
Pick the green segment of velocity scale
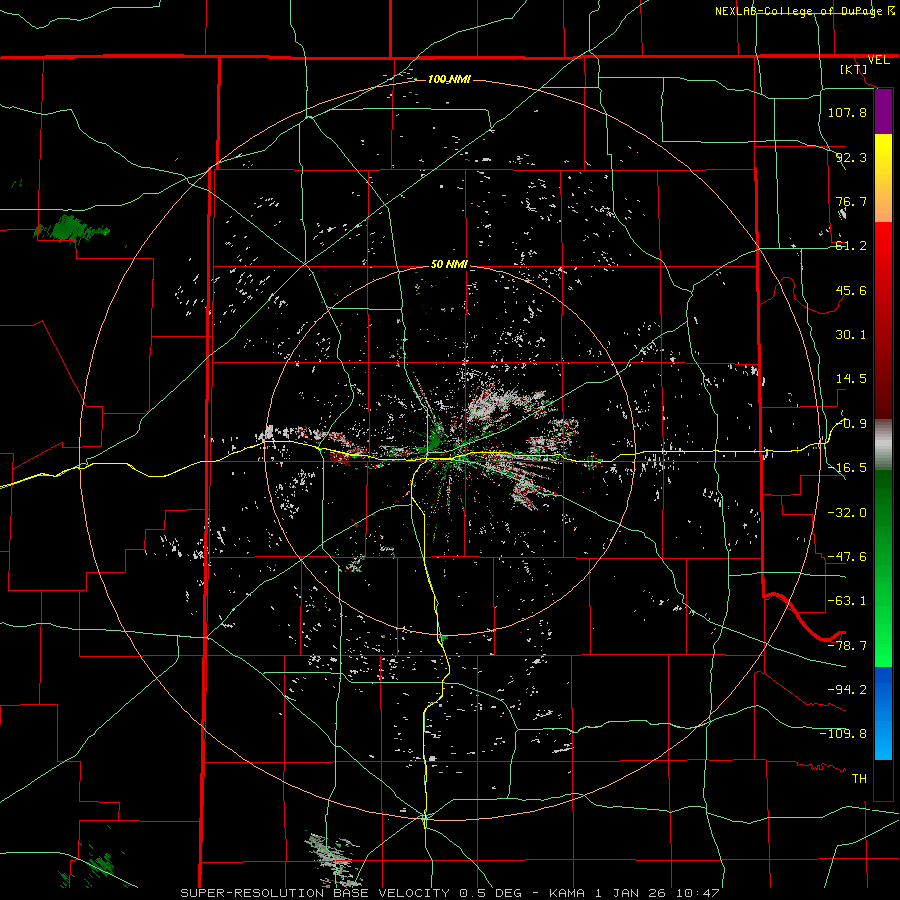(x=883, y=568)
